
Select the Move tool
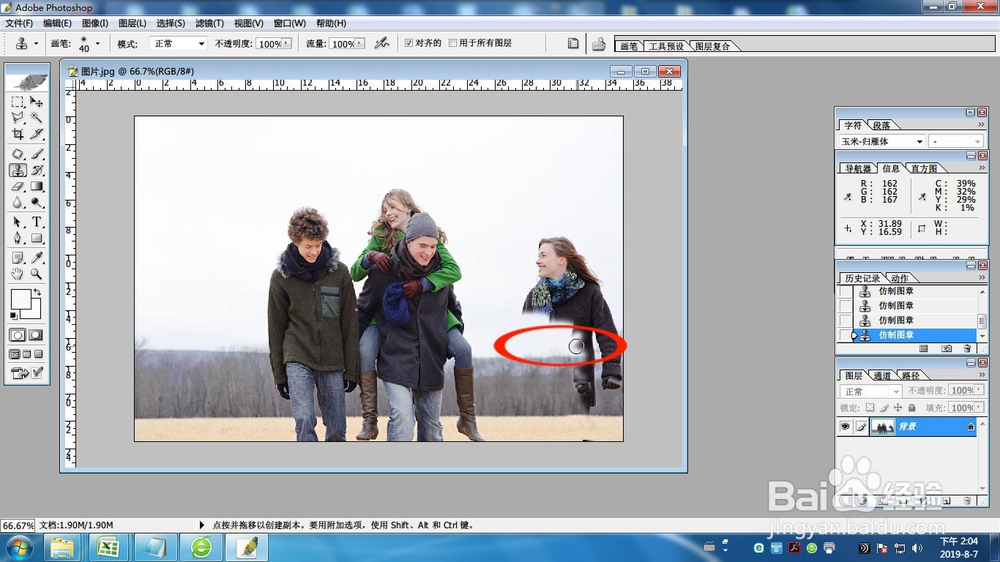click(37, 102)
